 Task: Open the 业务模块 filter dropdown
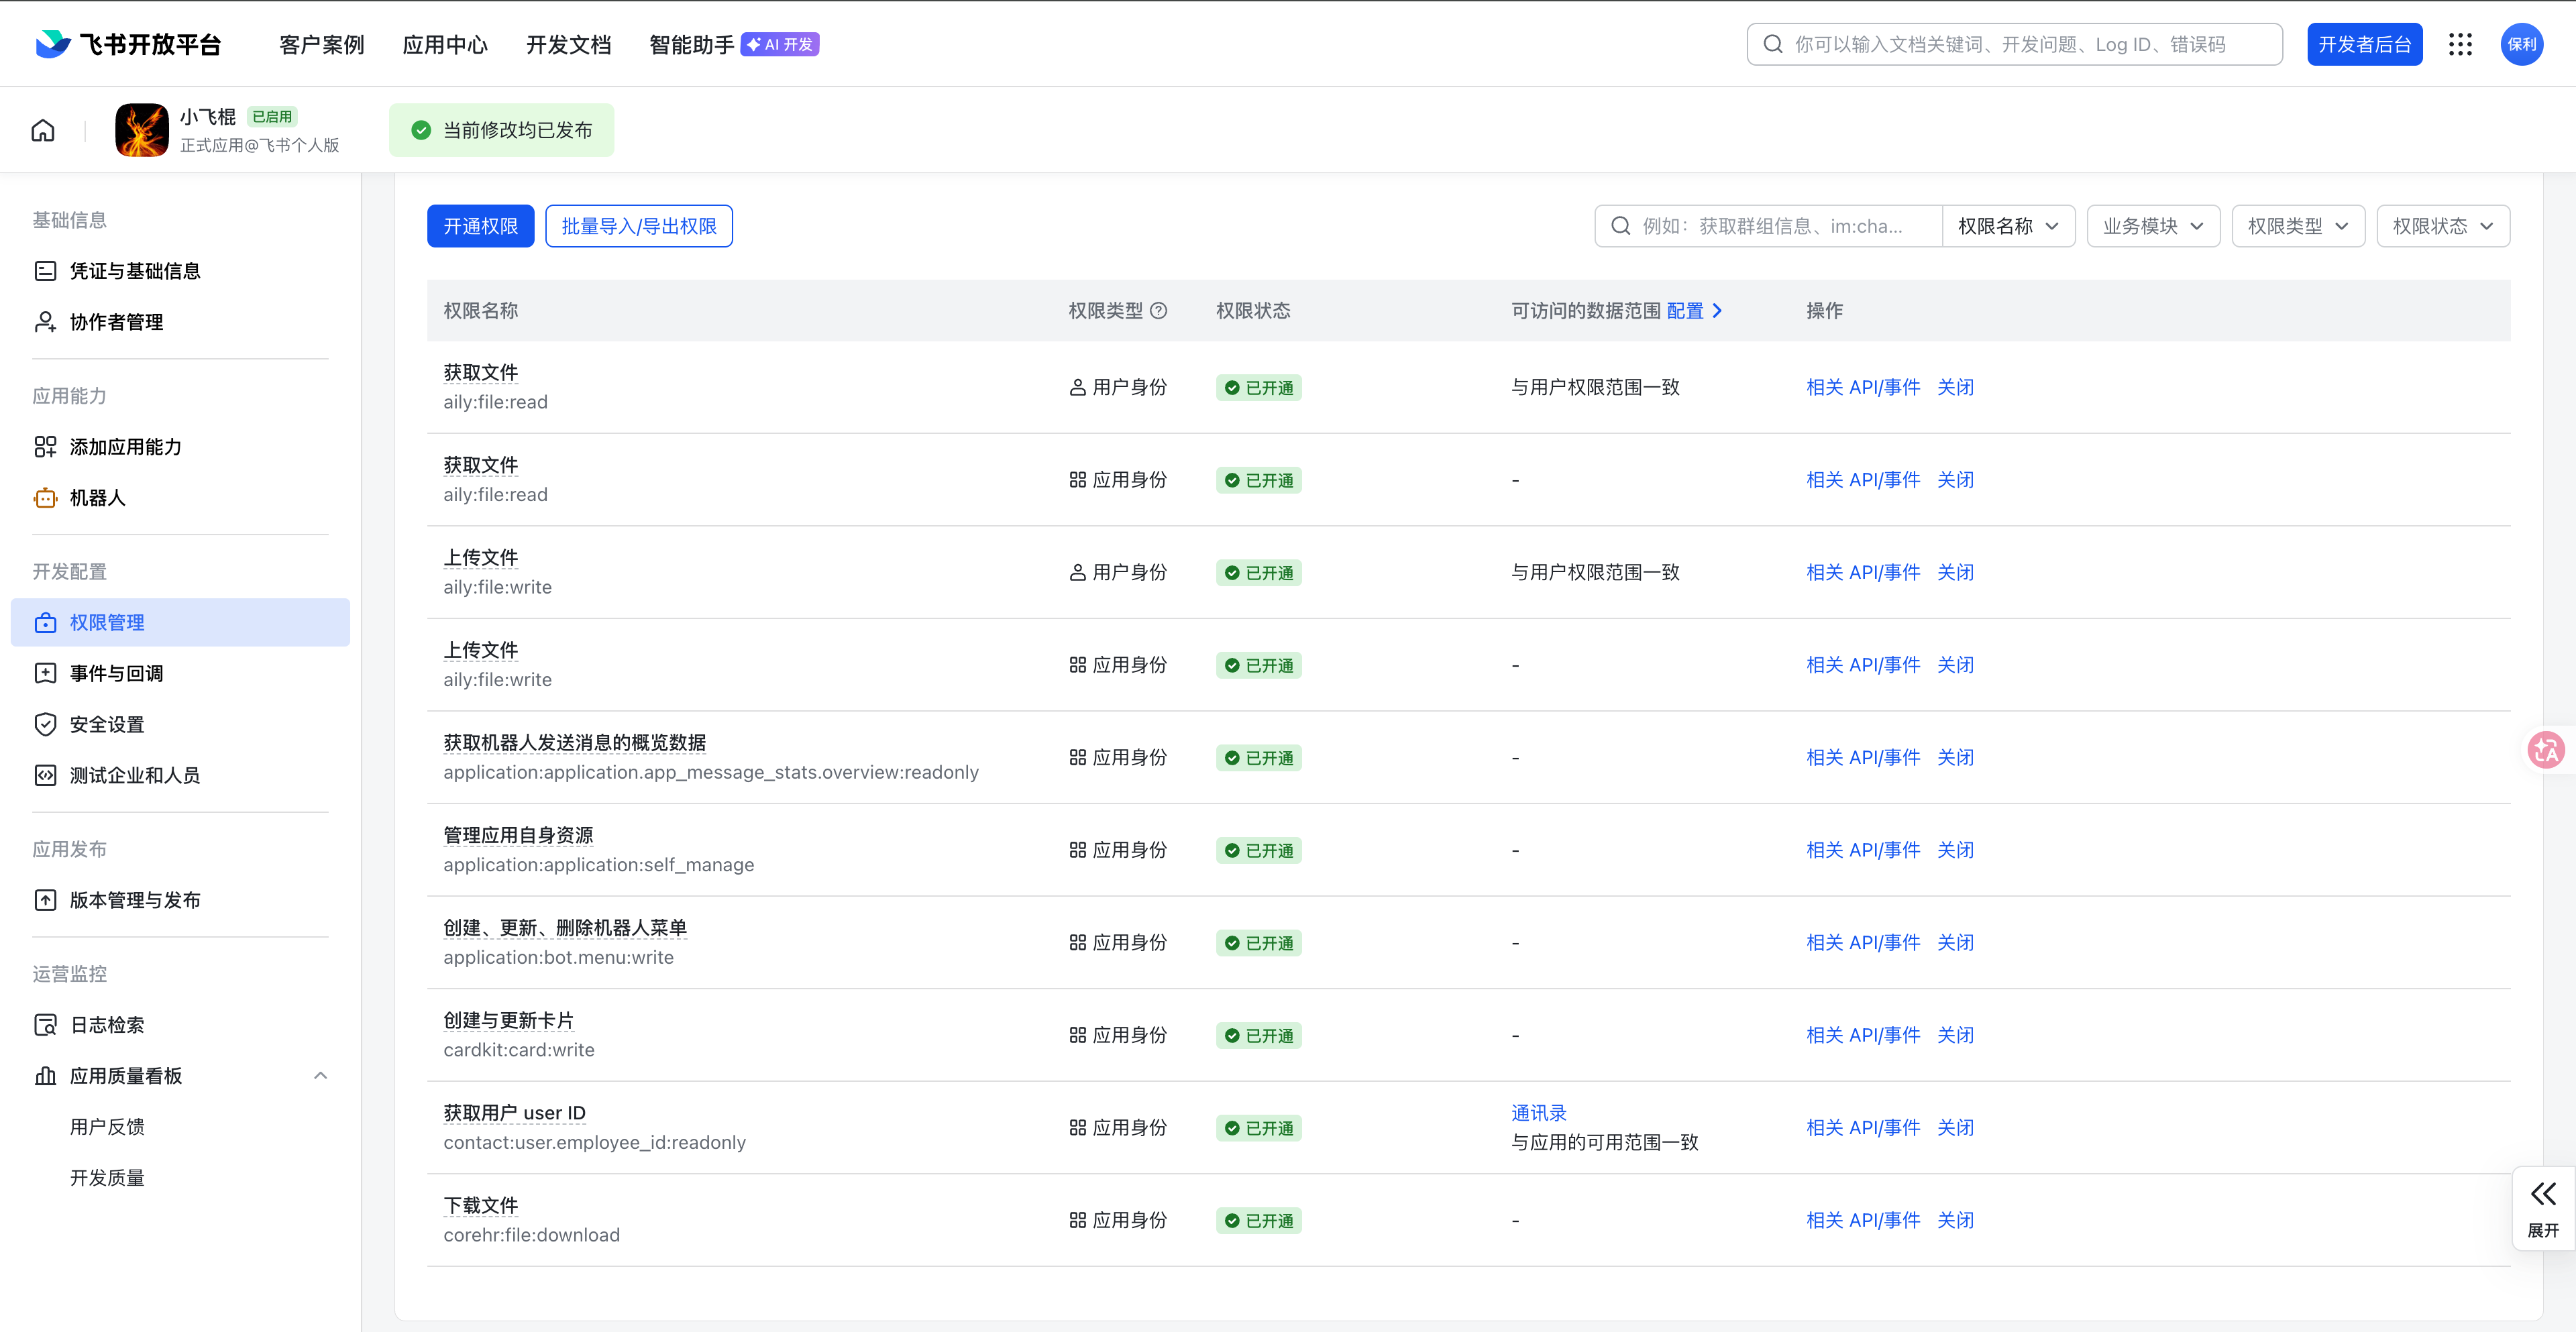(x=2153, y=226)
